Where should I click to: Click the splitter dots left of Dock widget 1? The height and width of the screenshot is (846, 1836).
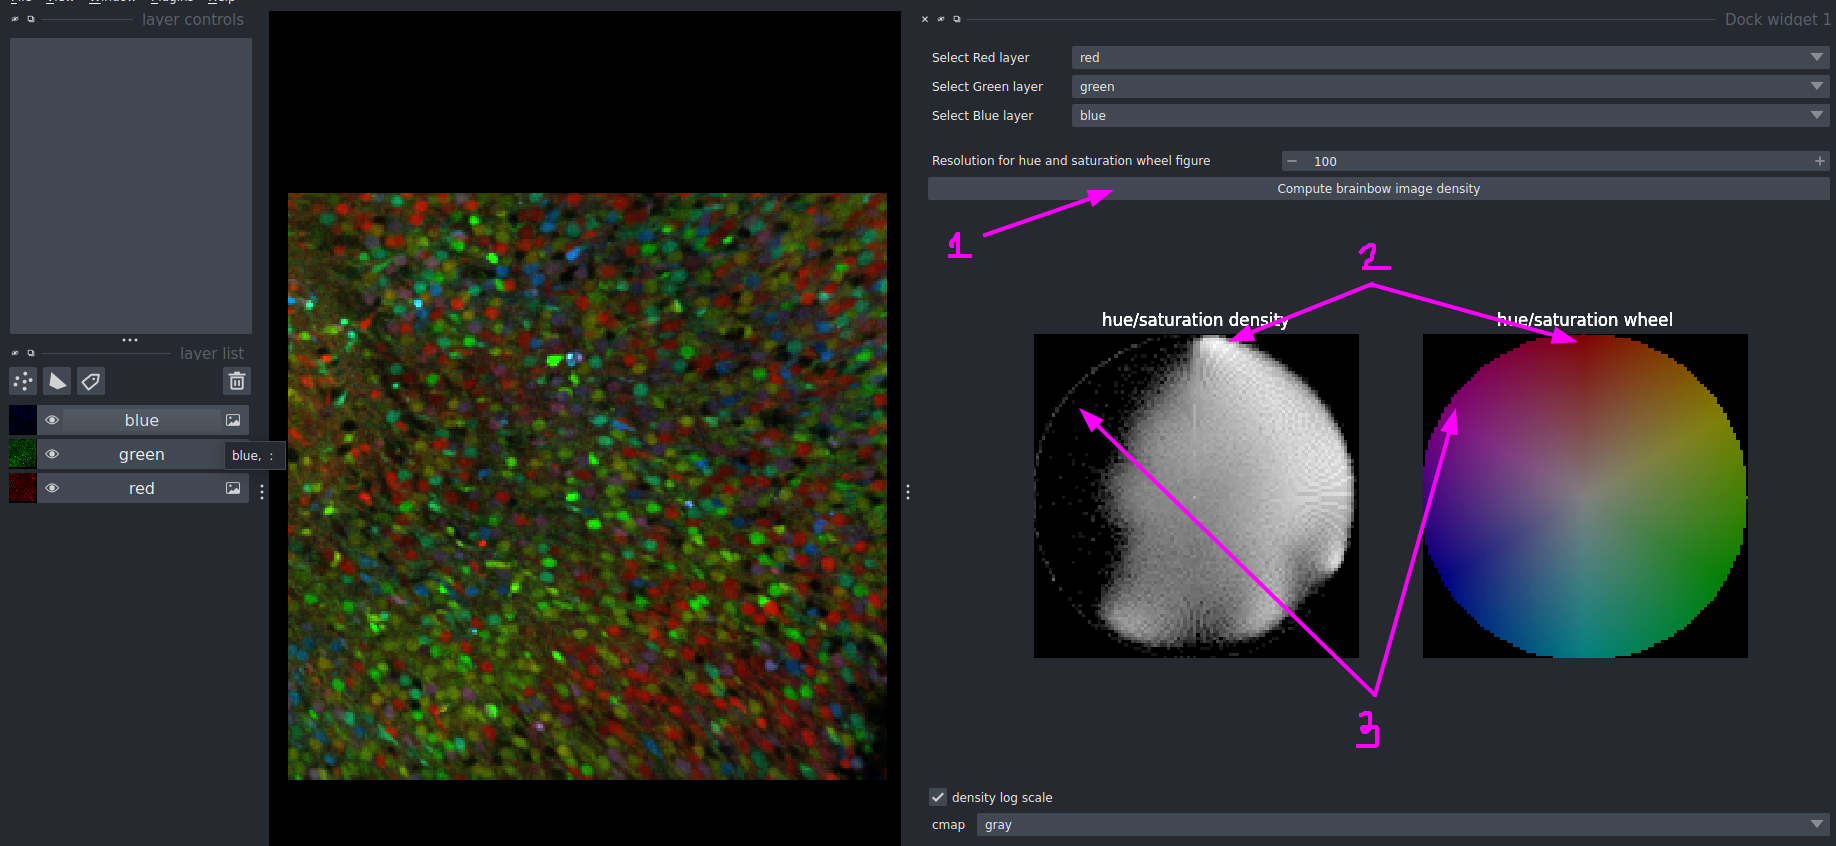pyautogui.click(x=908, y=492)
